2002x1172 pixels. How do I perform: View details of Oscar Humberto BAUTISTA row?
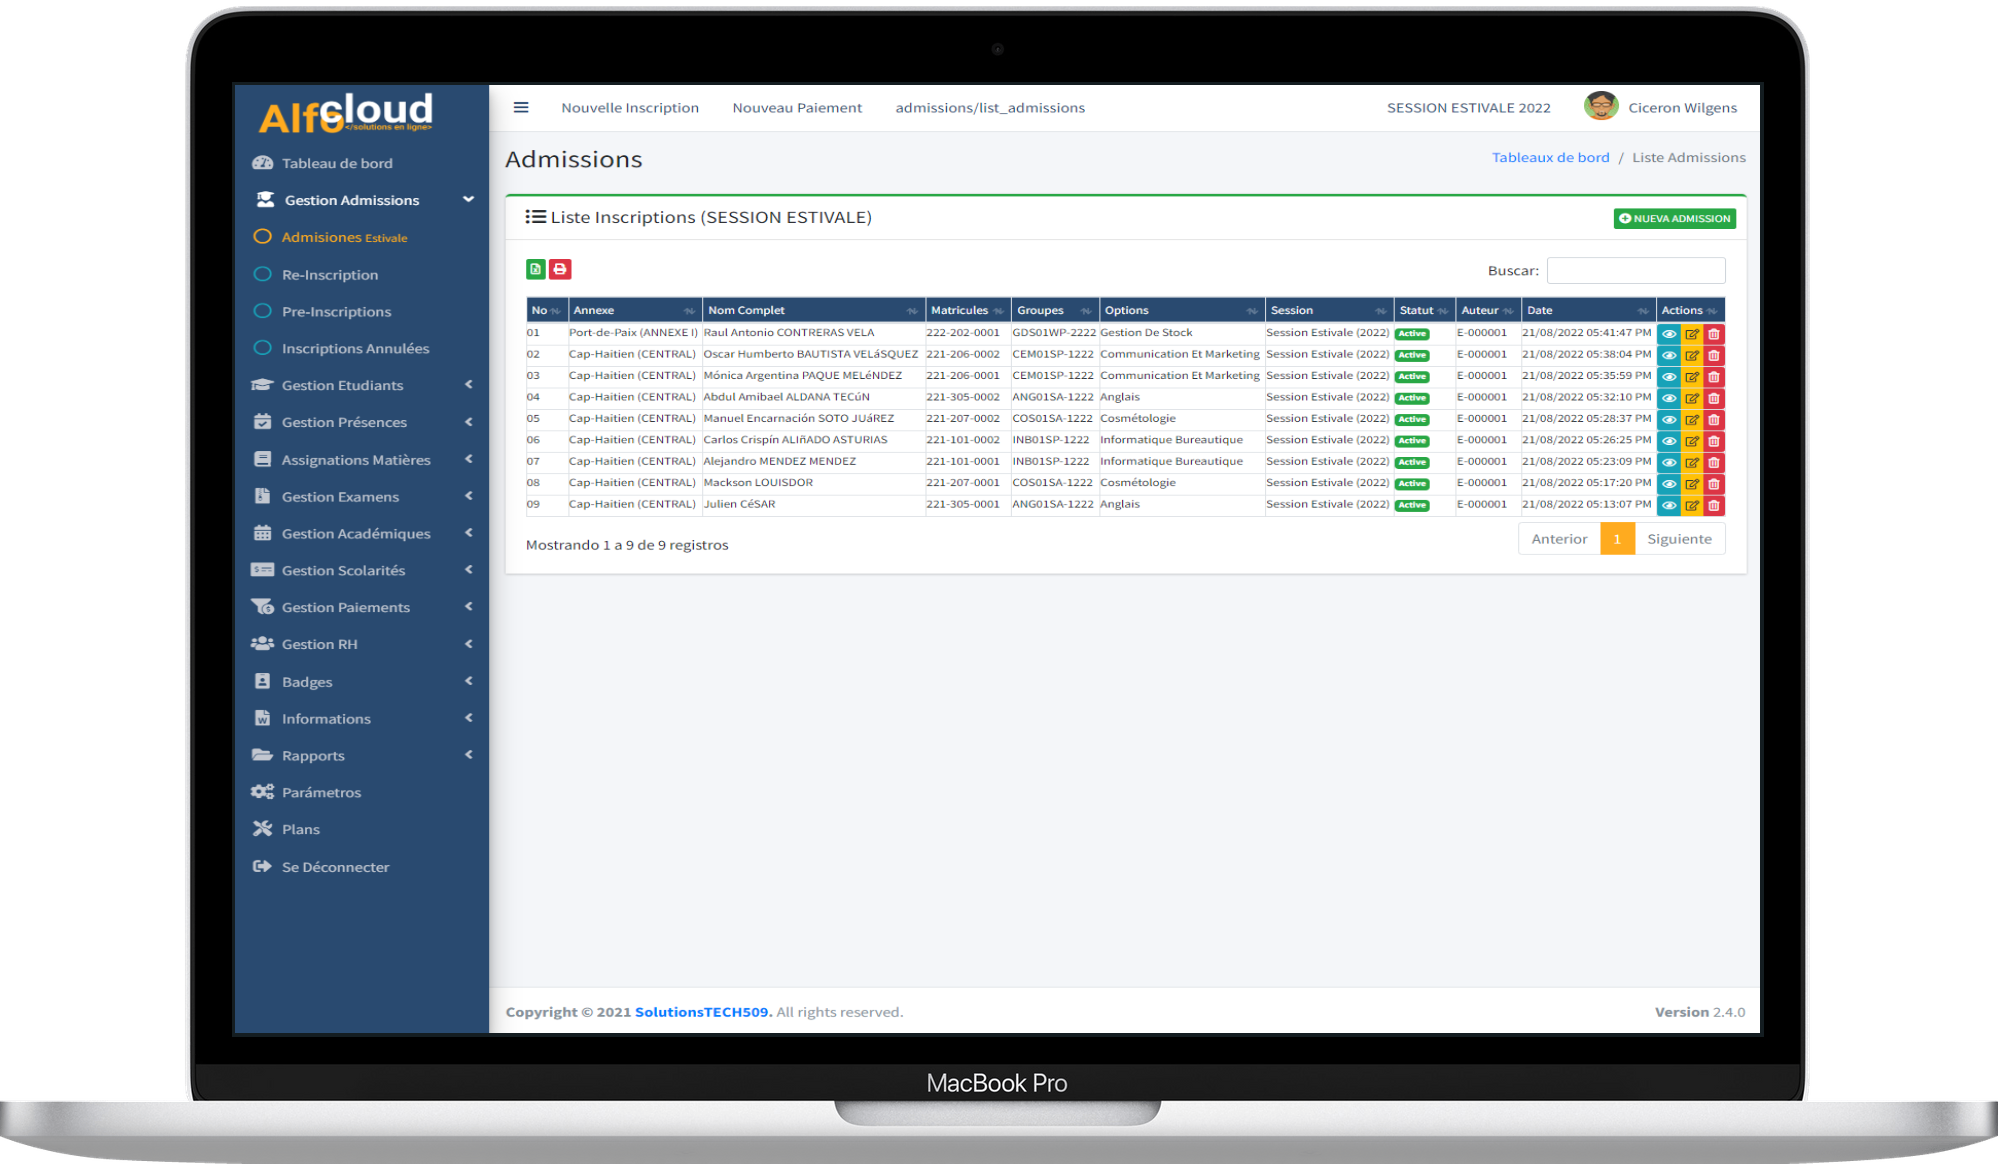tap(1669, 356)
